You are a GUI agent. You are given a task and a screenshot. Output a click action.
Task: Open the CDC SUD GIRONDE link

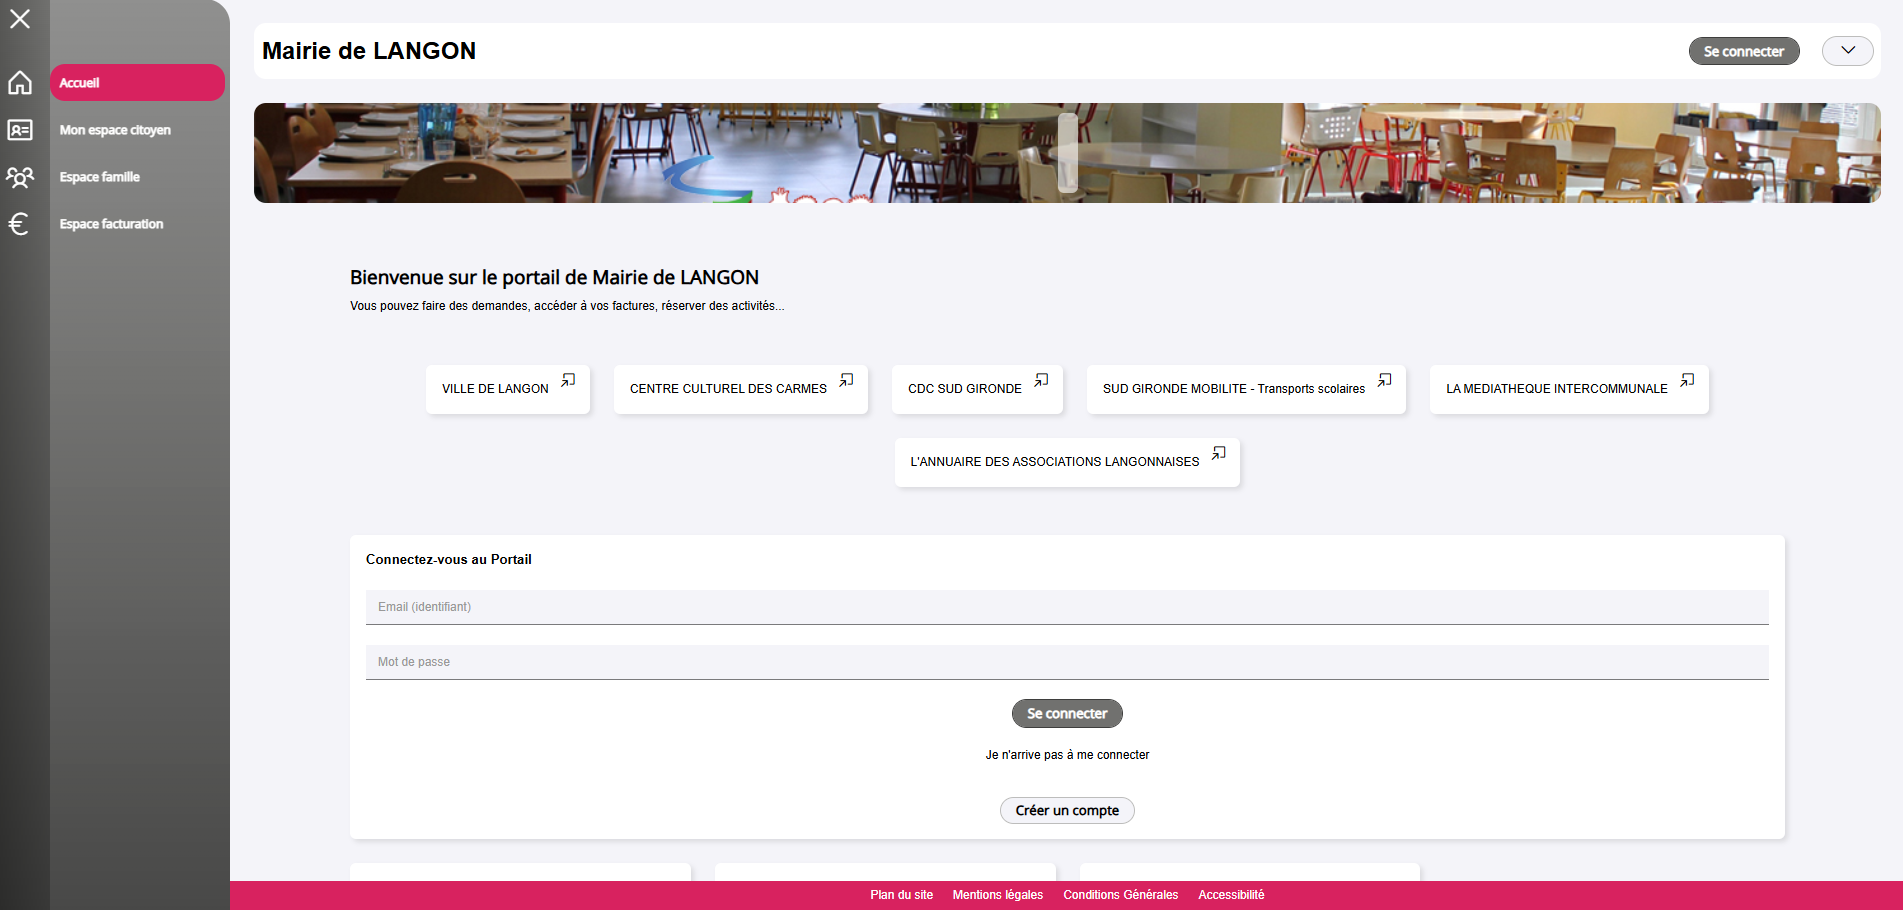coord(977,389)
